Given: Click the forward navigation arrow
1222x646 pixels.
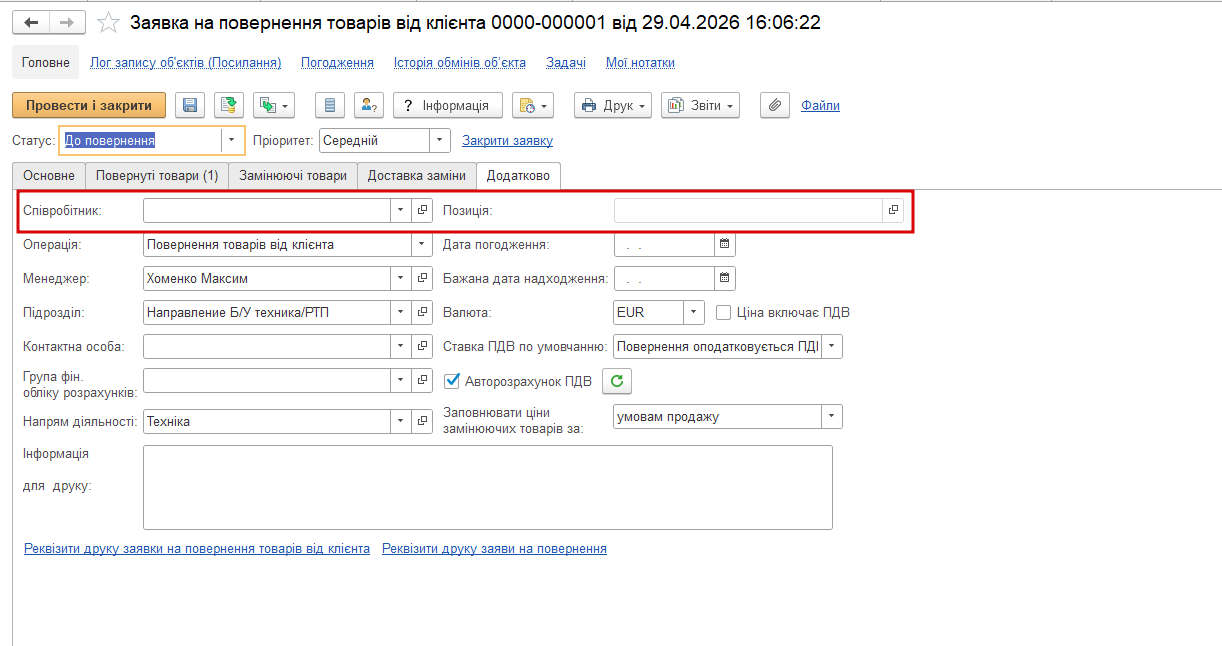Looking at the screenshot, I should coord(67,22).
